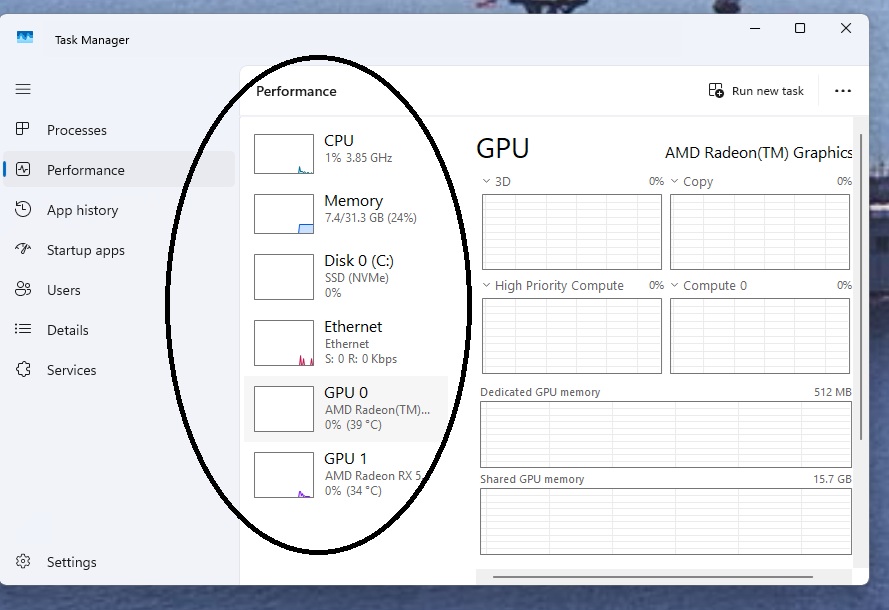Click the High Priority Compute graph
The height and width of the screenshot is (610, 889).
(572, 336)
